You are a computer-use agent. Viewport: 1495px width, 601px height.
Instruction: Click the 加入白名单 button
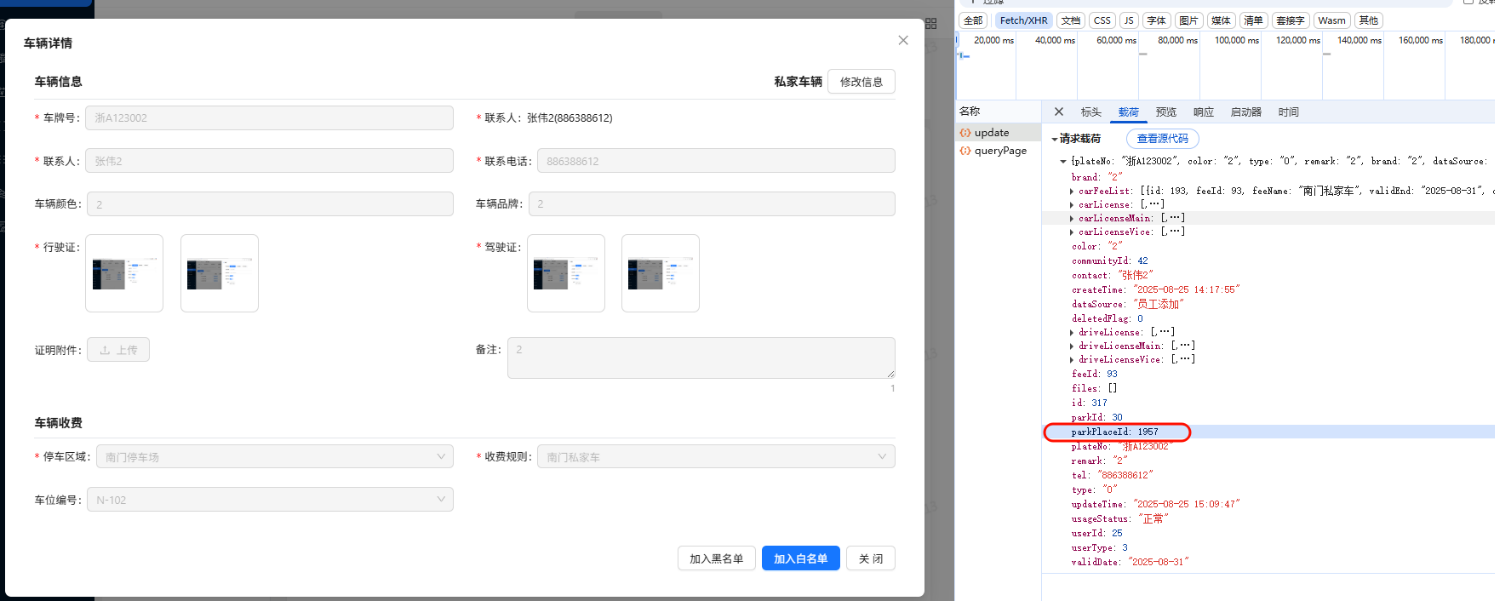click(800, 558)
